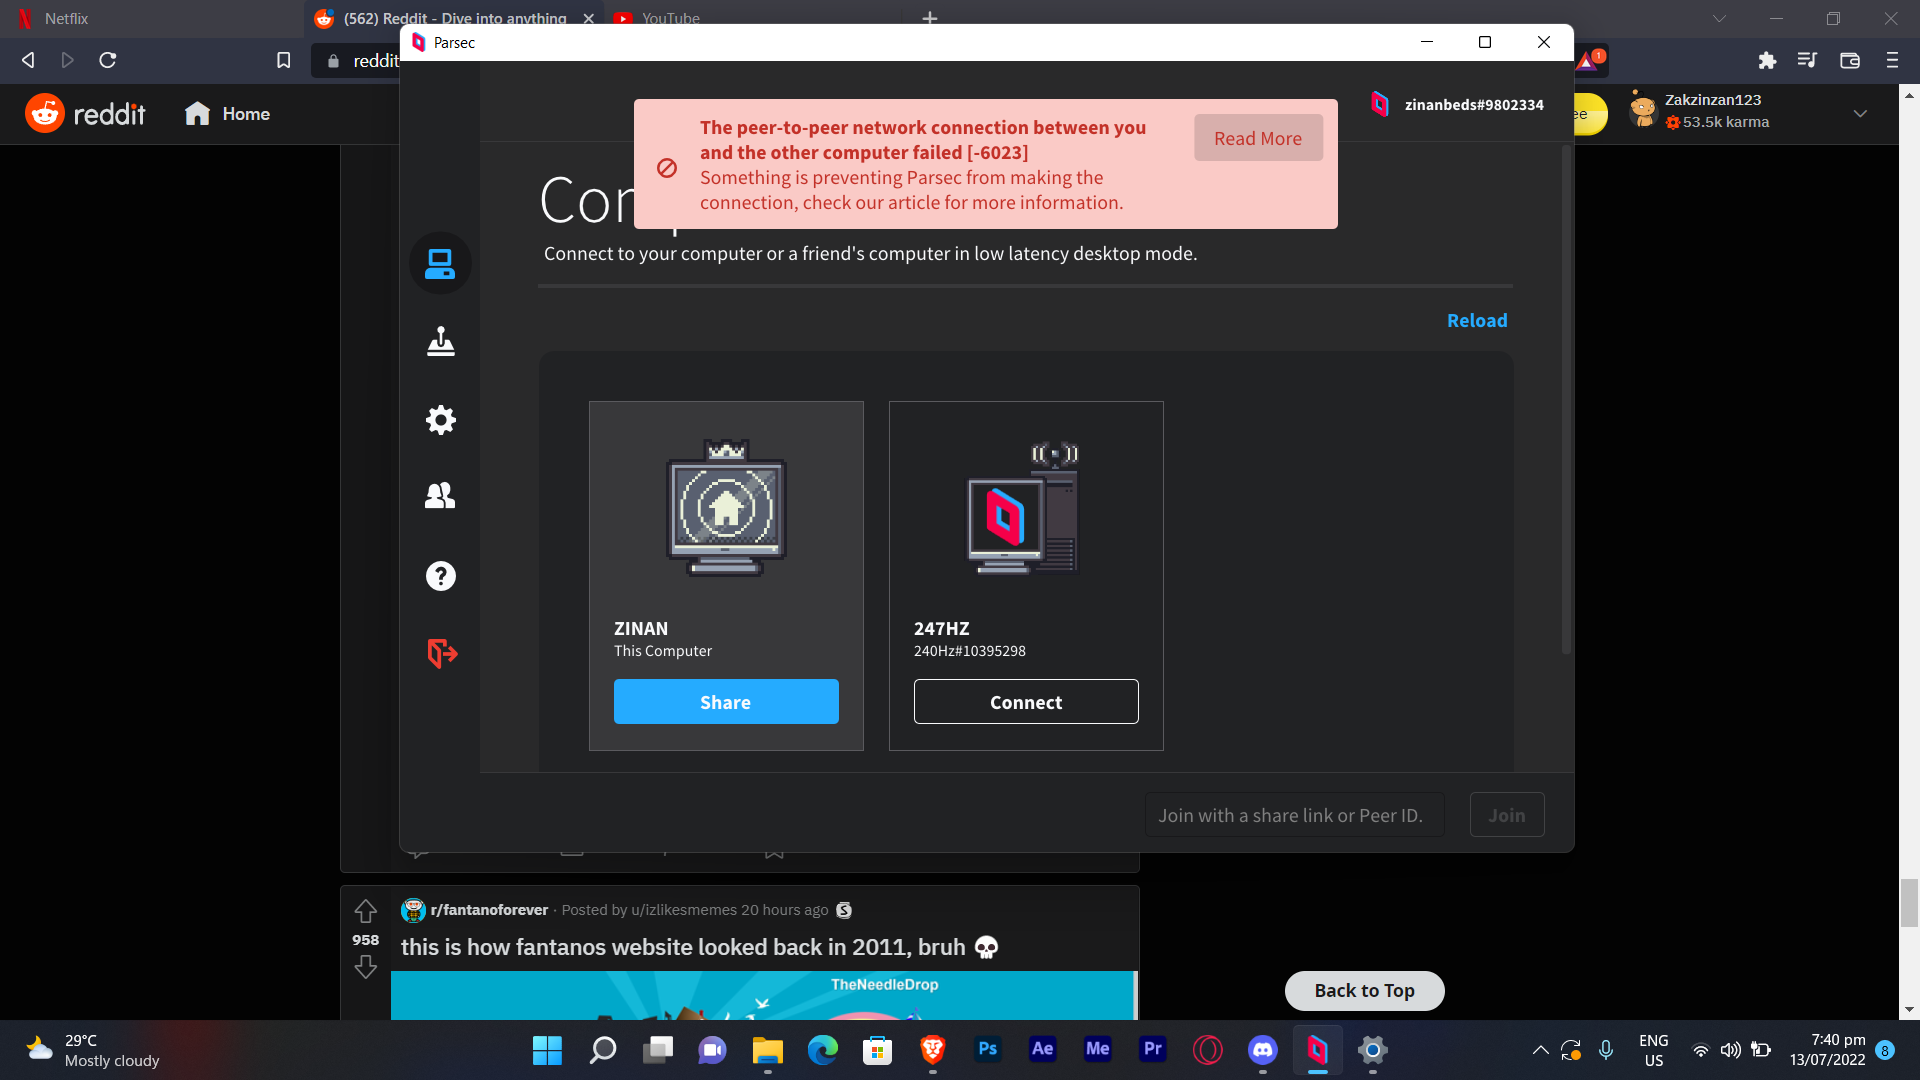Open Reddit Home dropdown

click(227, 114)
